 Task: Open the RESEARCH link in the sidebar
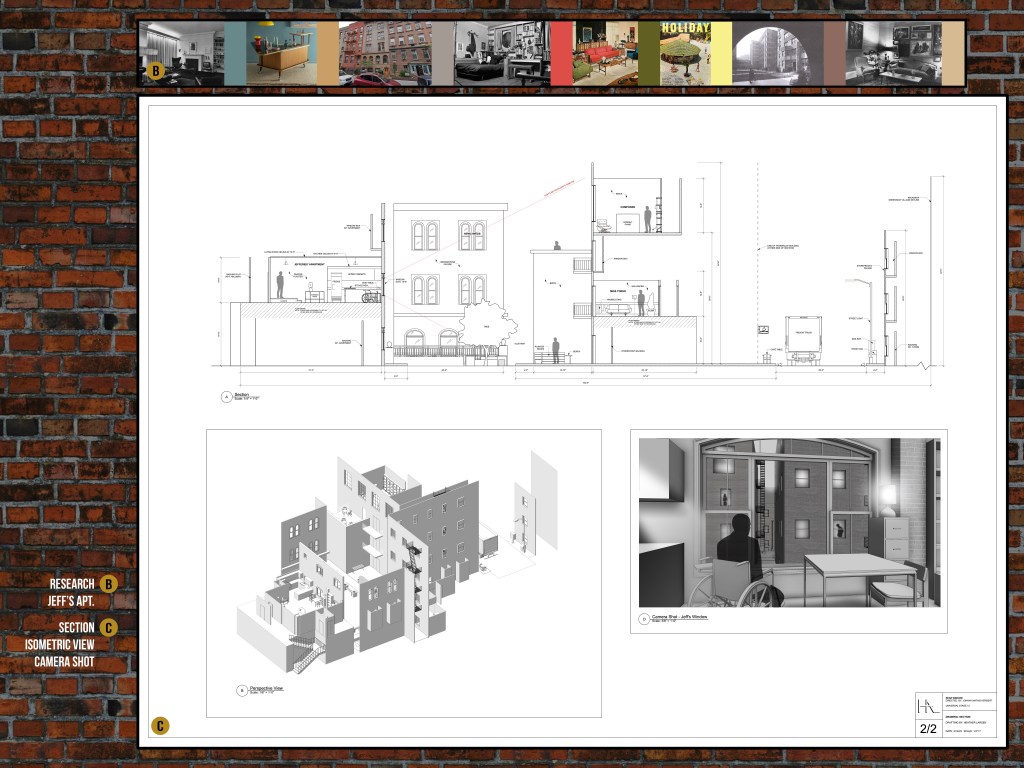(72, 584)
